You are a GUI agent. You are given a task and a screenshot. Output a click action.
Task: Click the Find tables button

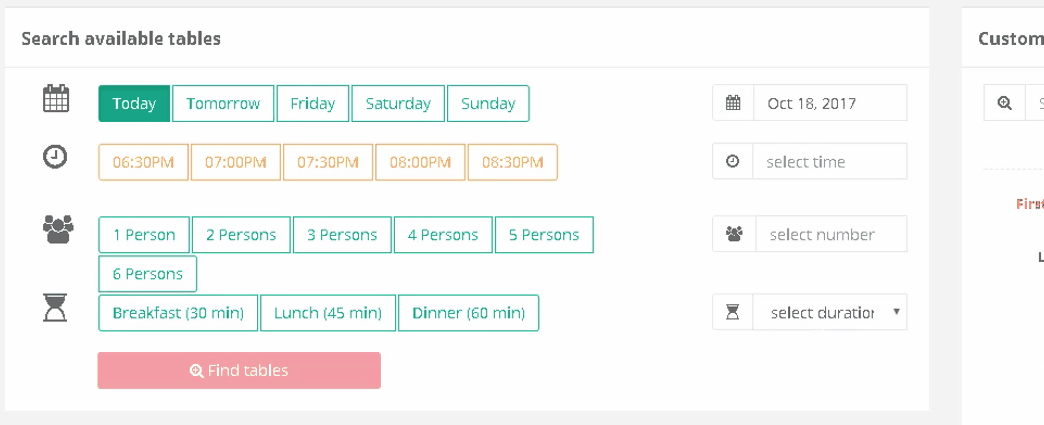(239, 370)
